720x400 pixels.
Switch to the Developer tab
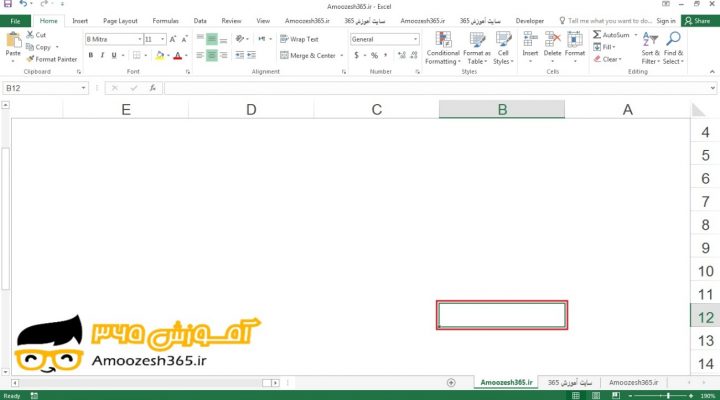pos(529,21)
